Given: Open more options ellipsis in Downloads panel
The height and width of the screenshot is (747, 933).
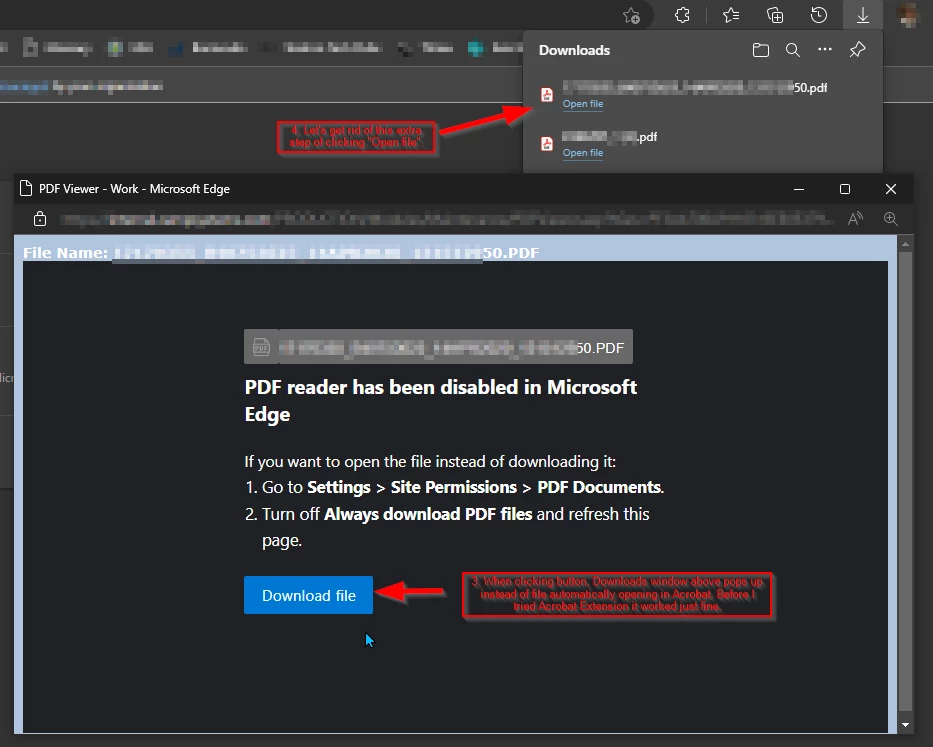Looking at the screenshot, I should click(825, 49).
